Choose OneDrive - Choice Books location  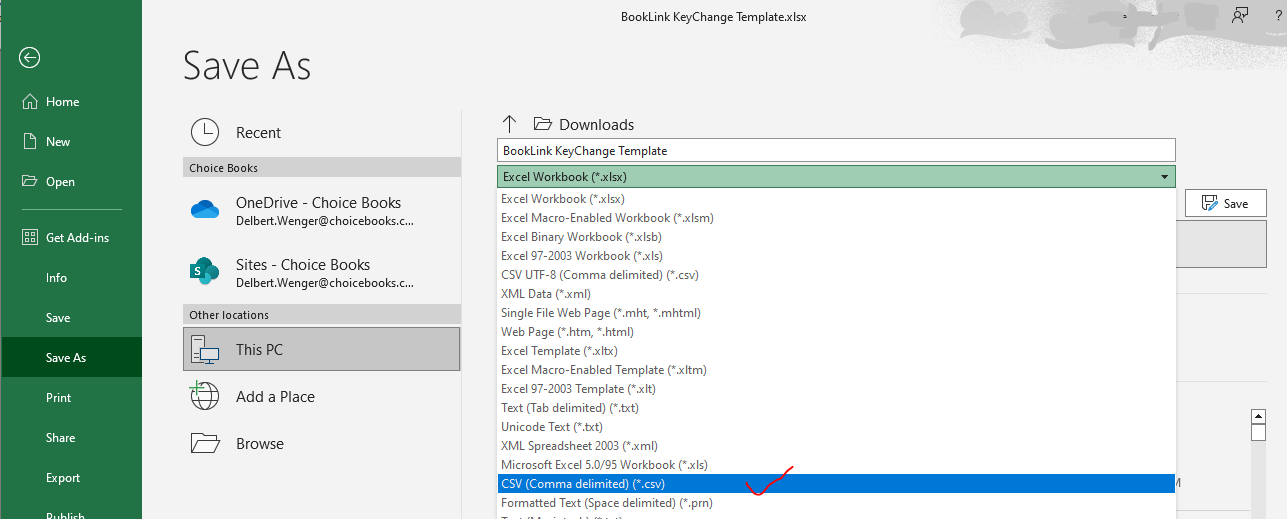tap(322, 210)
